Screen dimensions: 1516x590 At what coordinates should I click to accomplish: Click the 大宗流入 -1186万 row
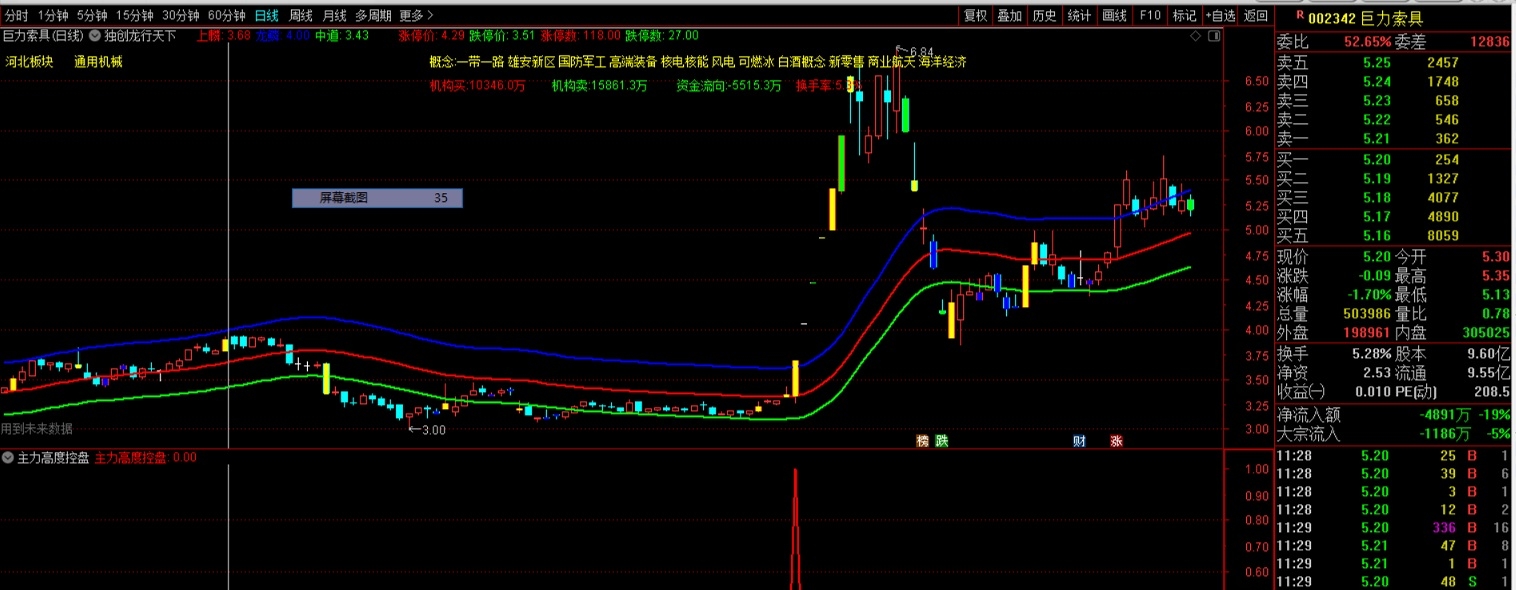(x=1393, y=434)
